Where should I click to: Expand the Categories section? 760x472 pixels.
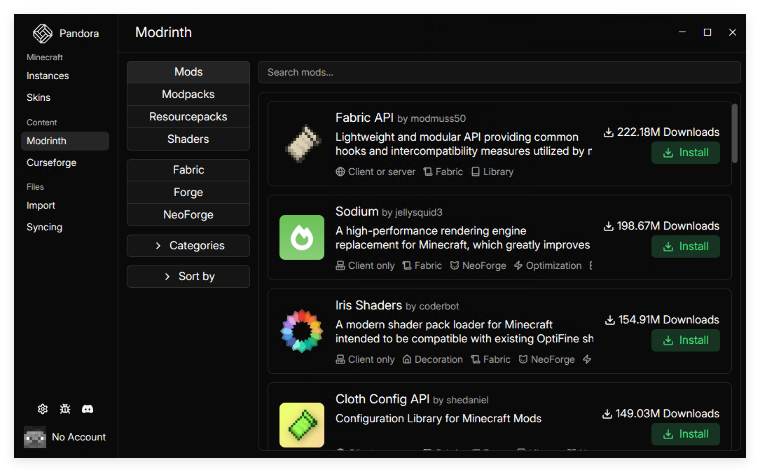pos(189,246)
